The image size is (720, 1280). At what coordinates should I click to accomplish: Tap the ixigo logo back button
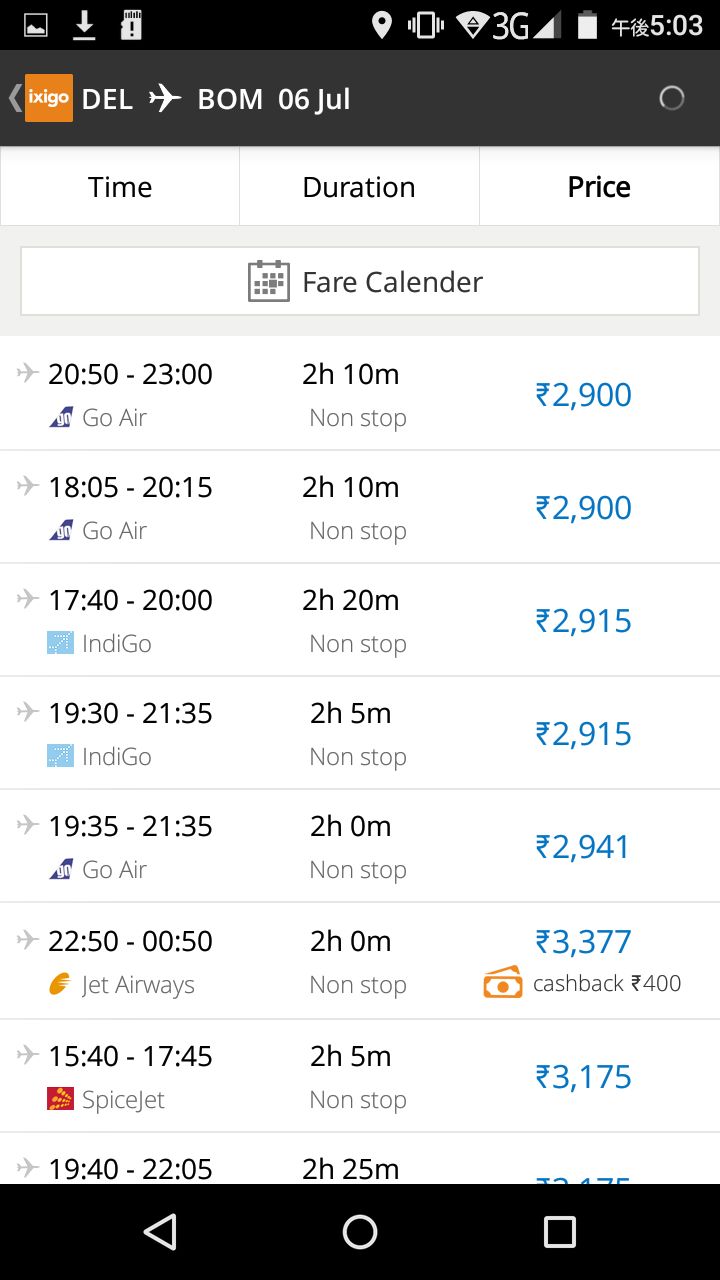click(47, 98)
